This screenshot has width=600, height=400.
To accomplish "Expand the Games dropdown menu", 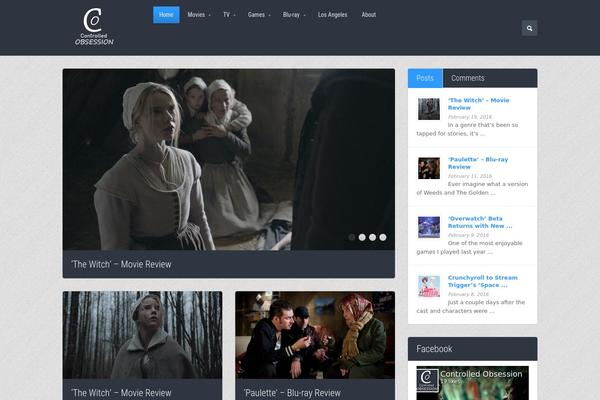I will point(259,15).
